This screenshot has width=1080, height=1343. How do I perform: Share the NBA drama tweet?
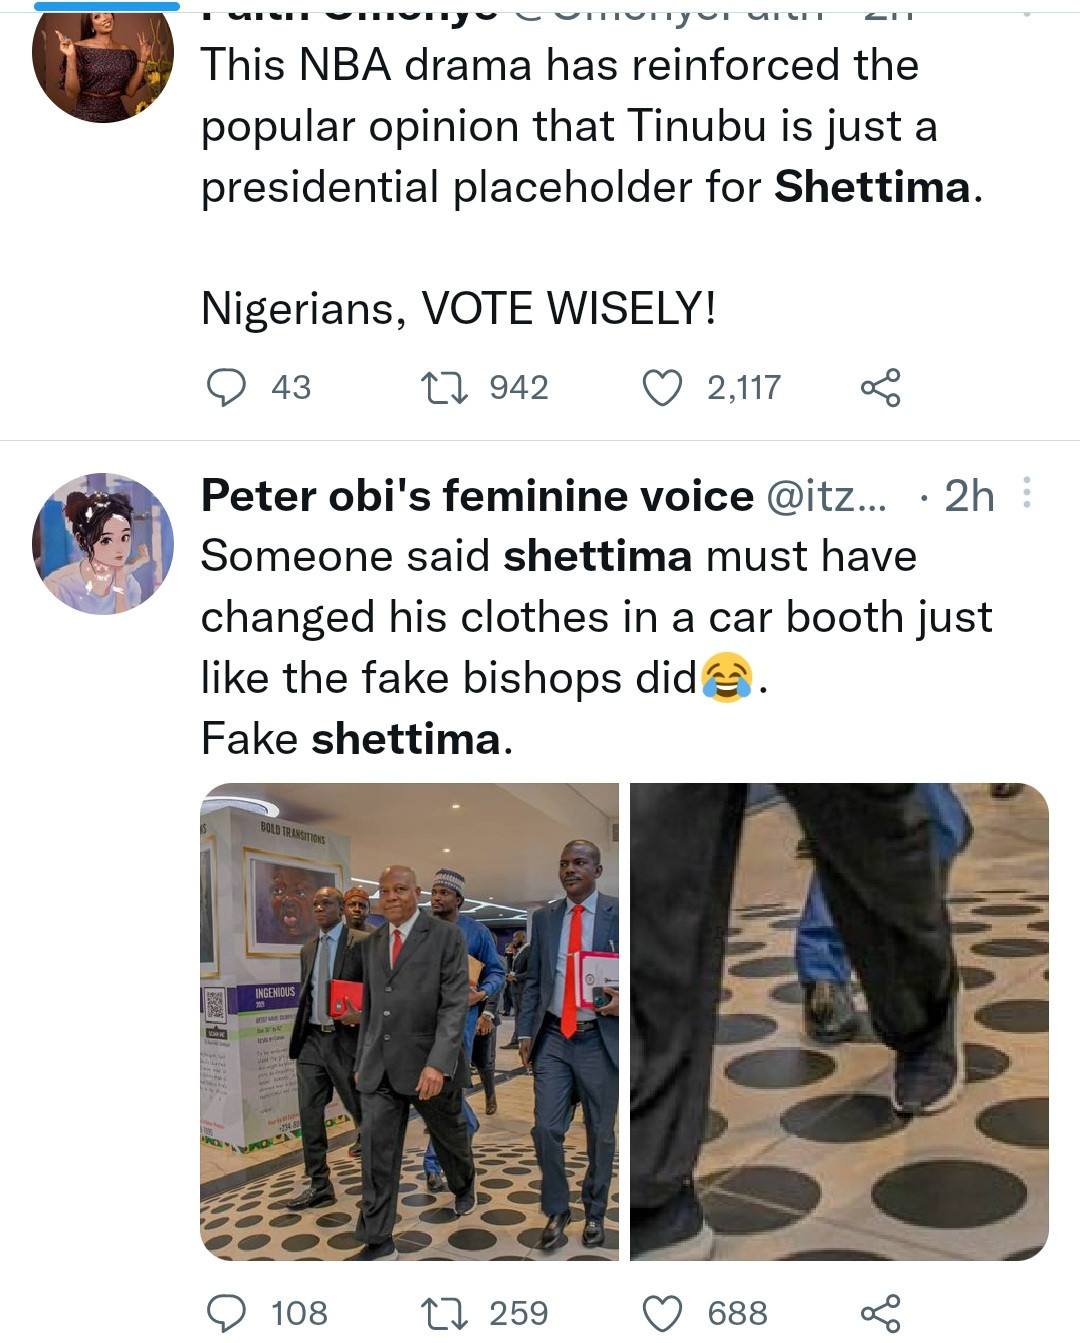[880, 388]
